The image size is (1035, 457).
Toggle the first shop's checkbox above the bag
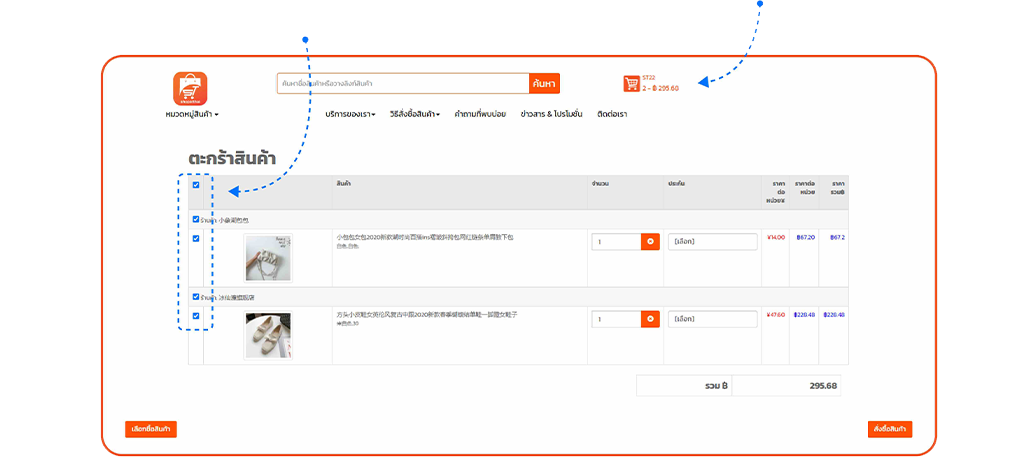195,219
